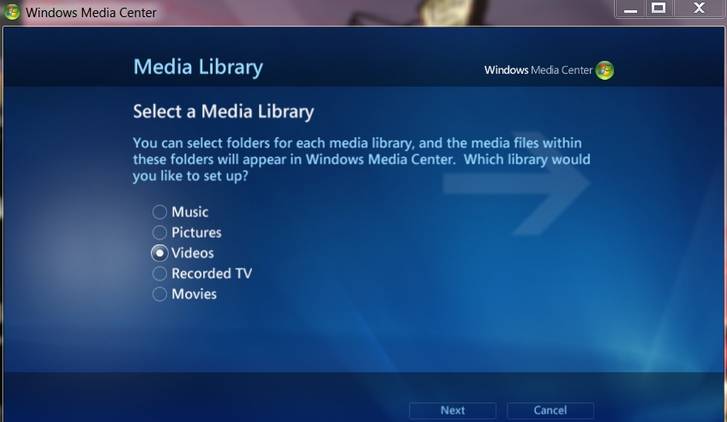The height and width of the screenshot is (422, 727).
Task: Click the title bar Media Center icon
Action: click(11, 11)
